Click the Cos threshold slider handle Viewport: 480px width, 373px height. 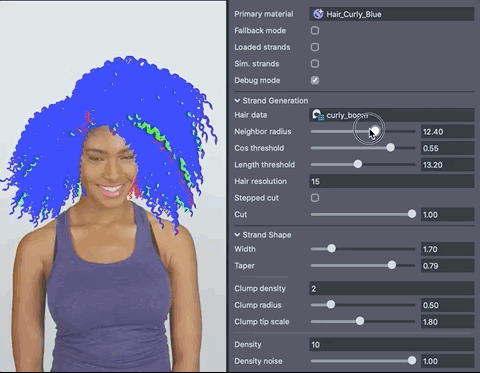coord(390,148)
